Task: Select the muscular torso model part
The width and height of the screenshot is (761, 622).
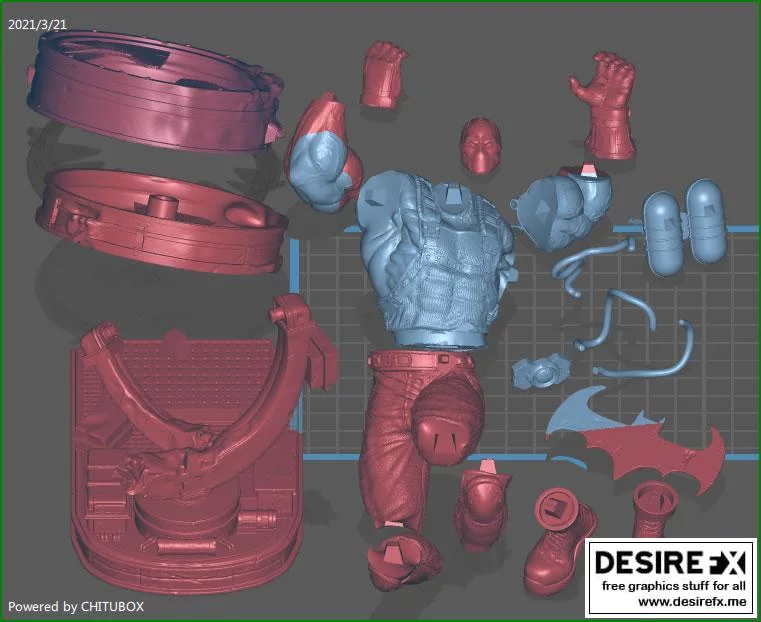Action: (x=435, y=260)
